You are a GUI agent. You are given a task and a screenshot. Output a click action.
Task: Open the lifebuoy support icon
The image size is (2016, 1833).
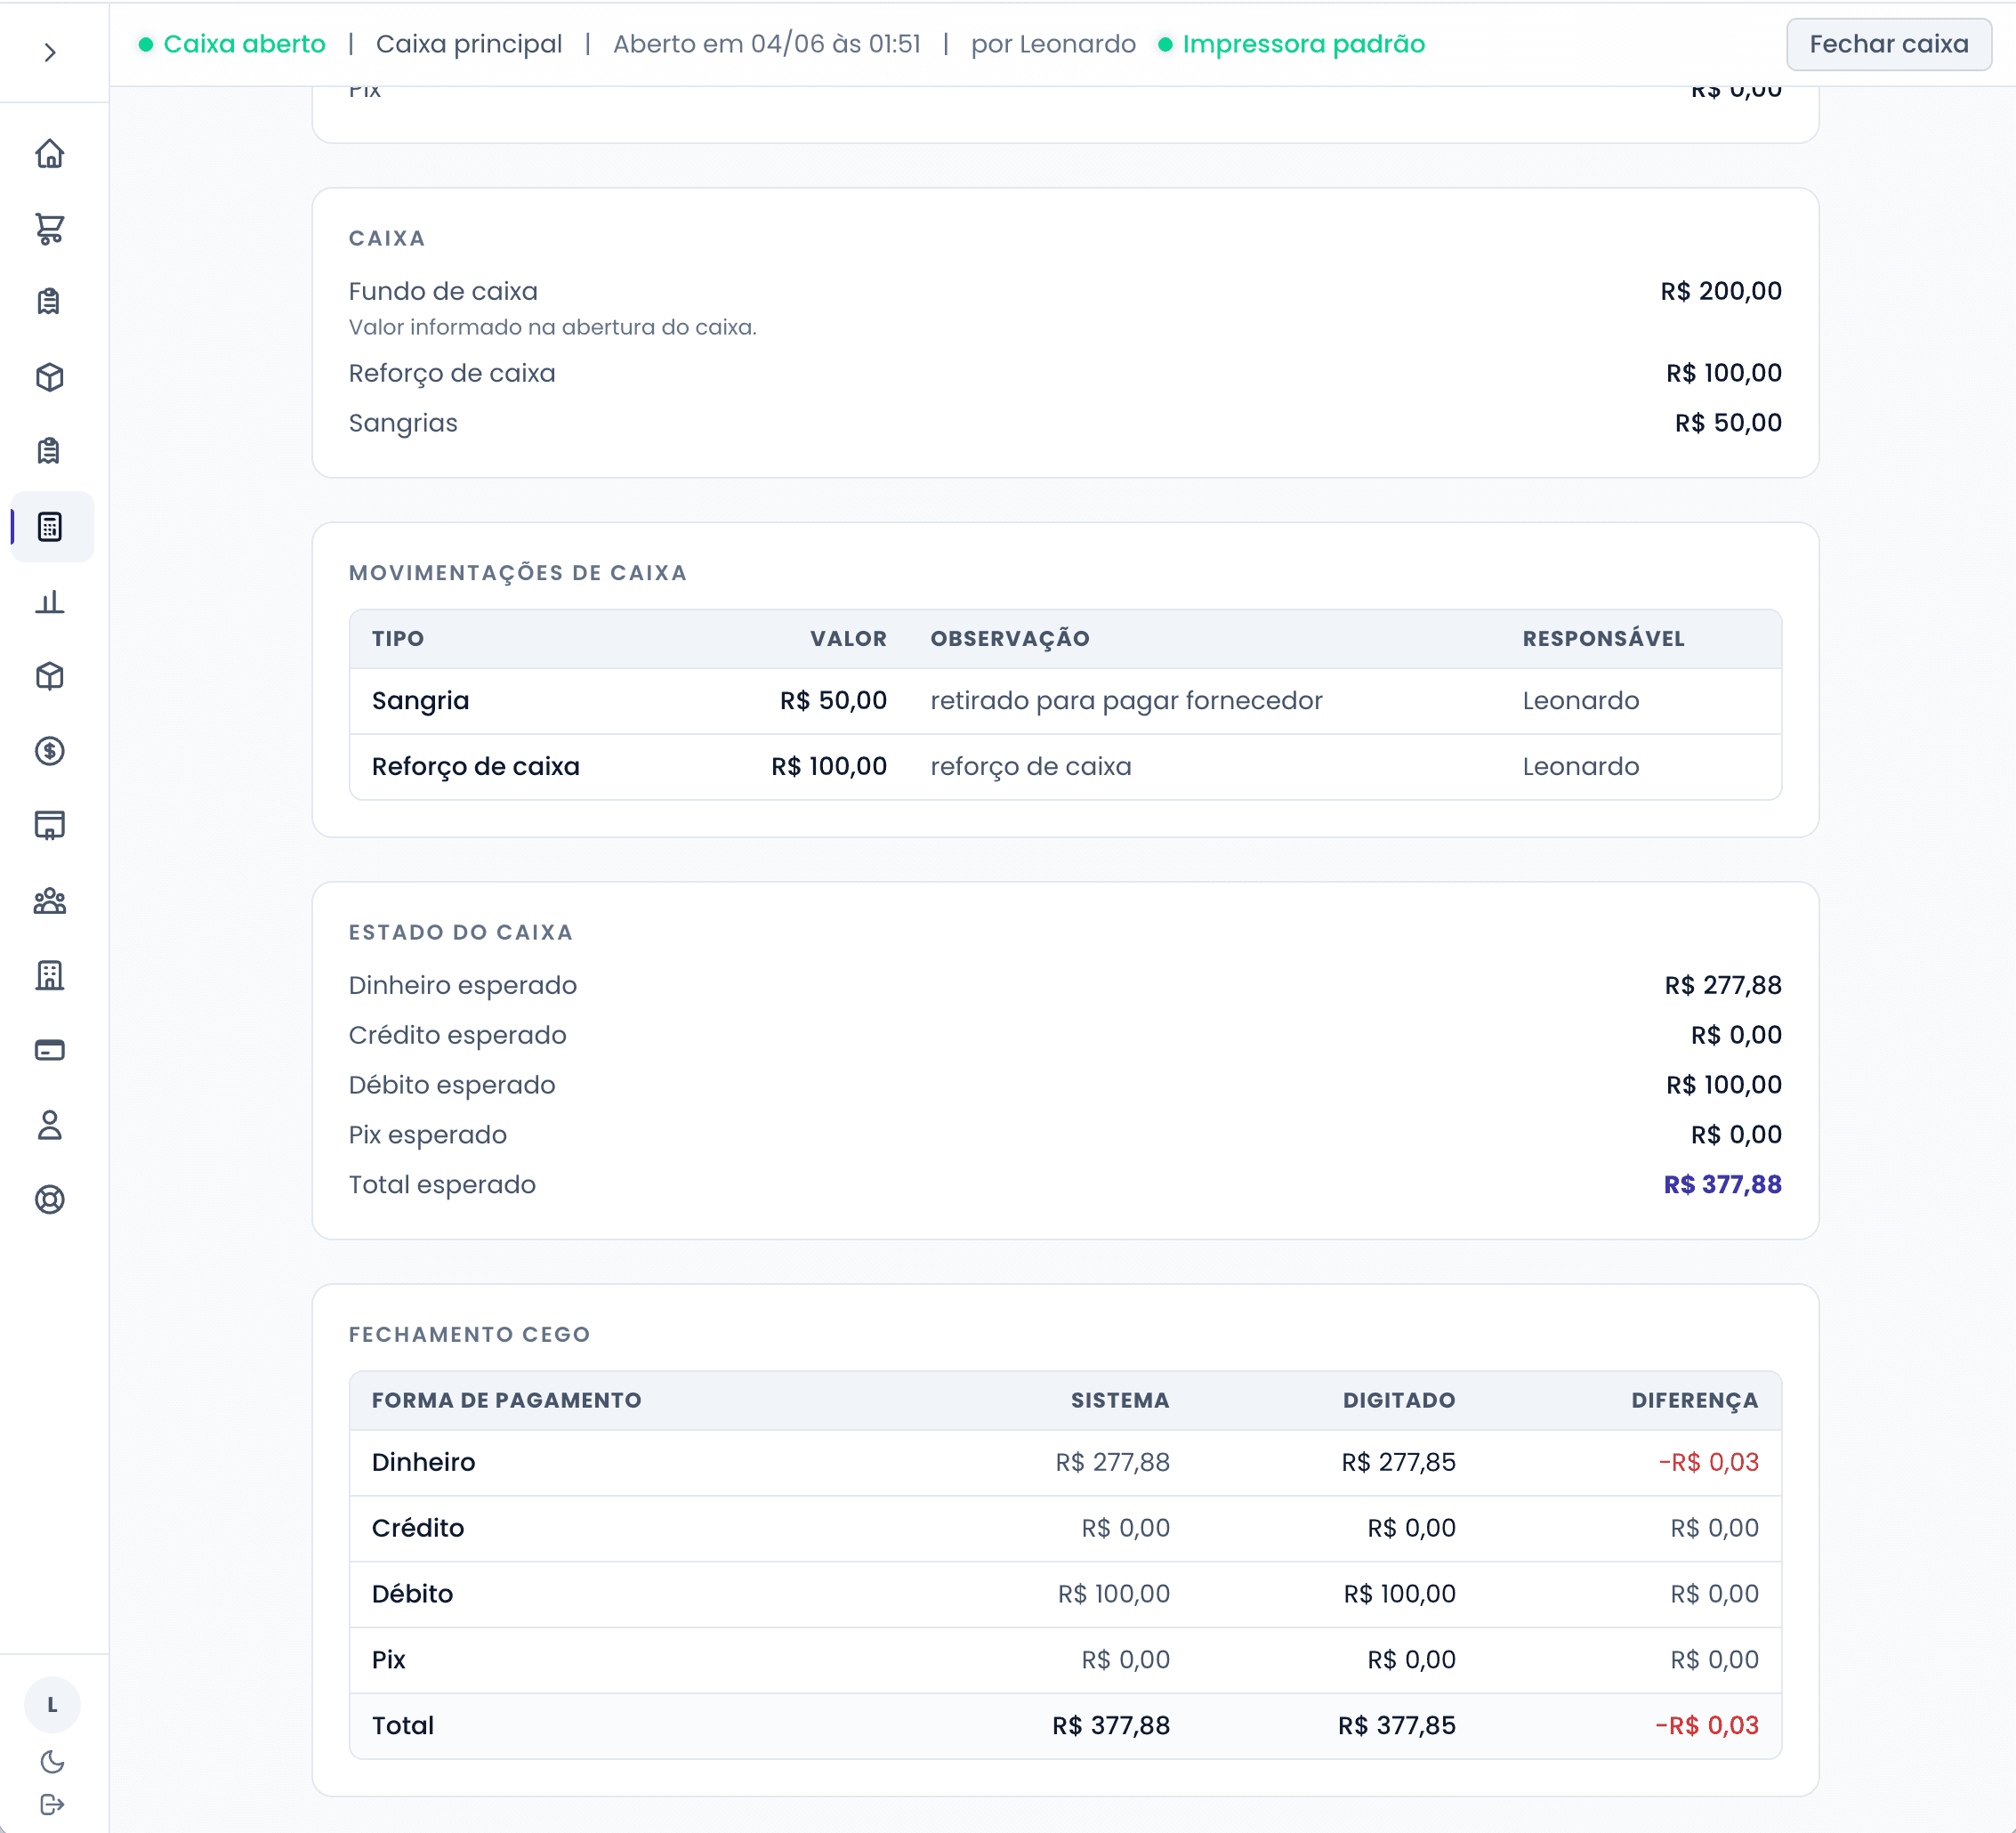tap(50, 1199)
